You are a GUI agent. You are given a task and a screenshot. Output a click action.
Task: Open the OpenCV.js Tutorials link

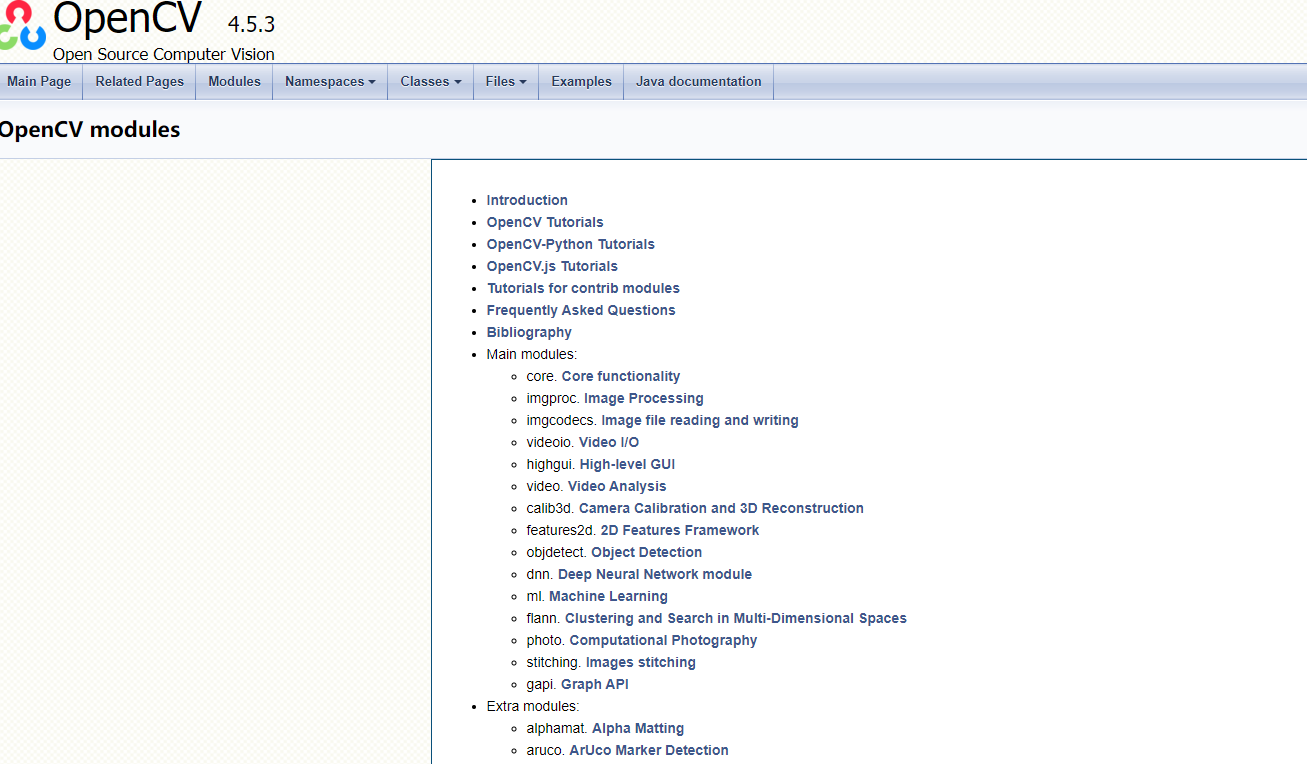click(552, 266)
